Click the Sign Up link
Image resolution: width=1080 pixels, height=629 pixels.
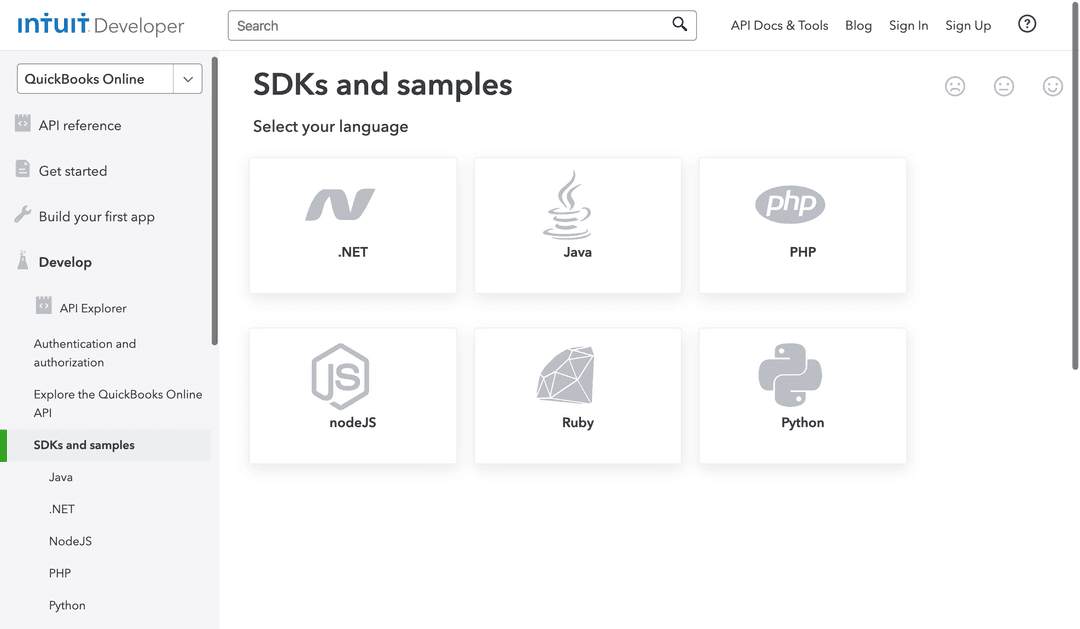[x=968, y=25]
